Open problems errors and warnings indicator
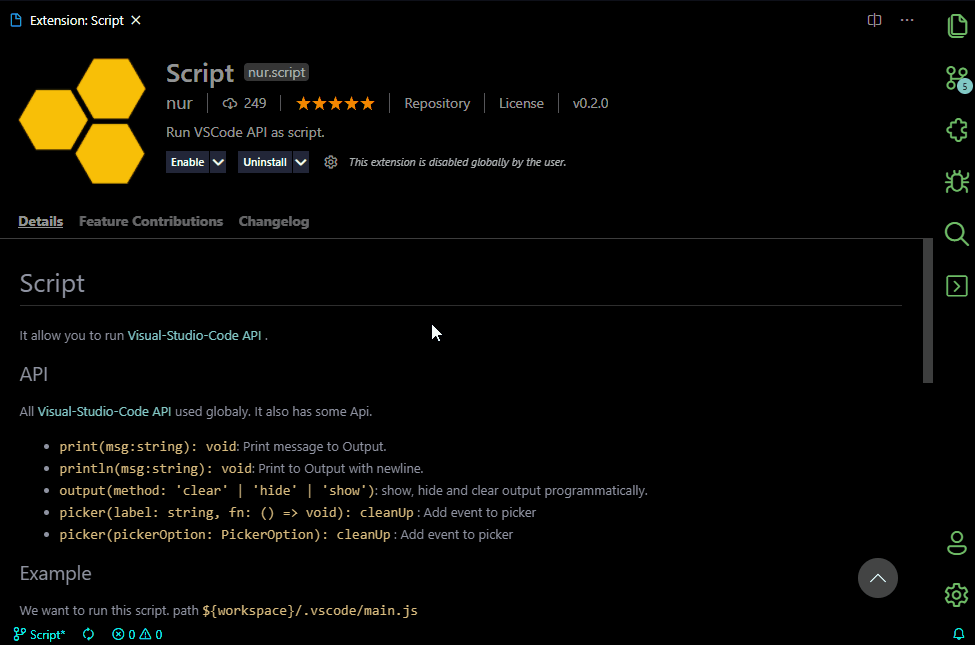The width and height of the screenshot is (975, 645). [137, 634]
